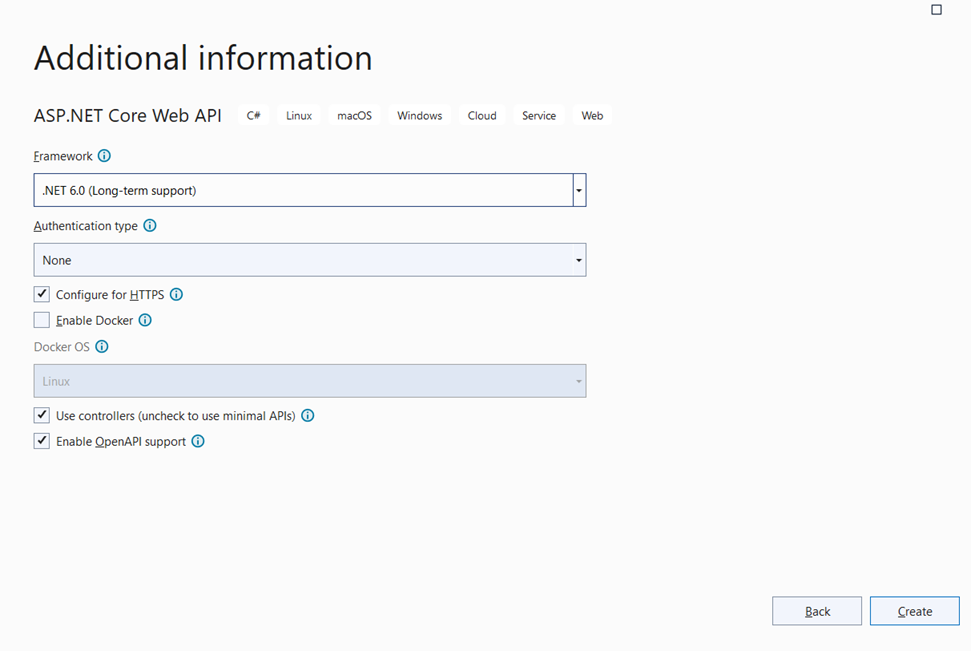Go back with the Back button
The width and height of the screenshot is (971, 657).
[816, 610]
